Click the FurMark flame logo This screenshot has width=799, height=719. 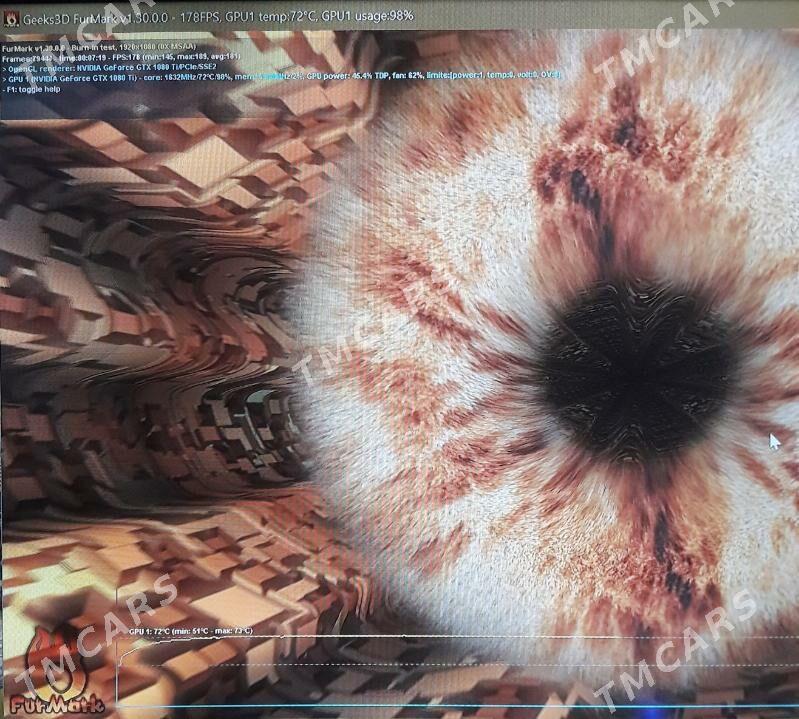click(57, 671)
